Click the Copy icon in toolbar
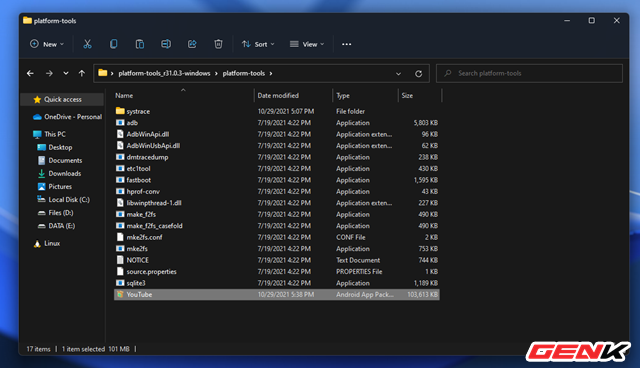This screenshot has width=640, height=368. coord(113,44)
